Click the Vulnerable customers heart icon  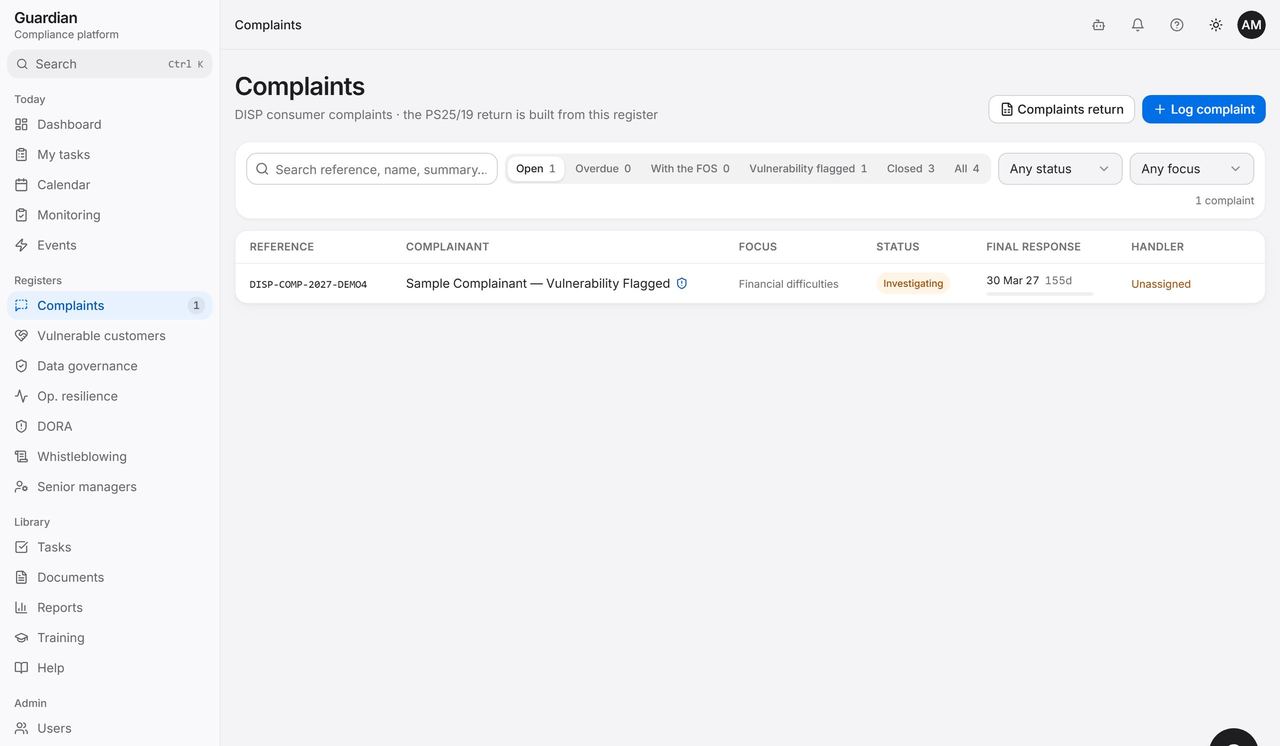tap(21, 336)
